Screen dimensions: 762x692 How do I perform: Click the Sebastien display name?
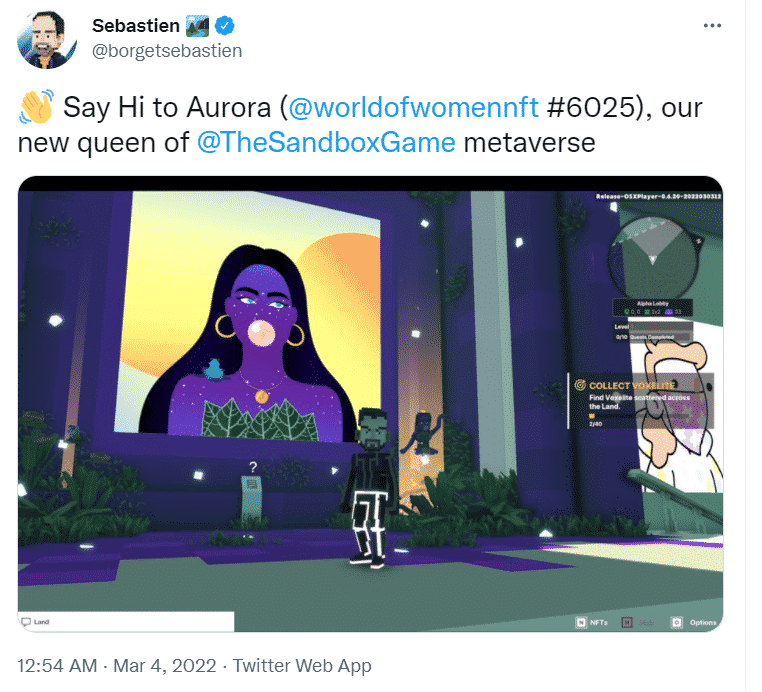coord(136,26)
